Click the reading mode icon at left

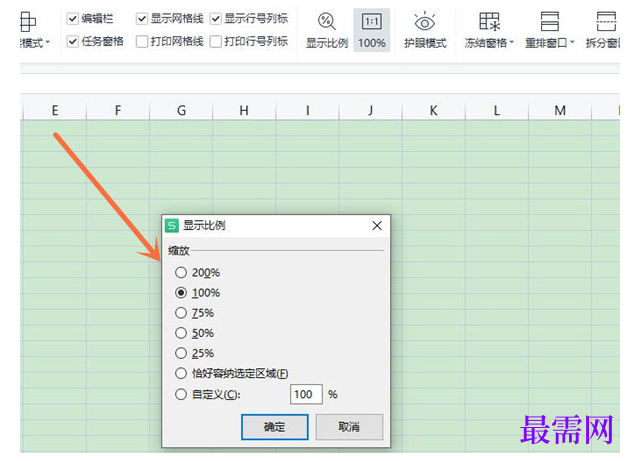[27, 21]
